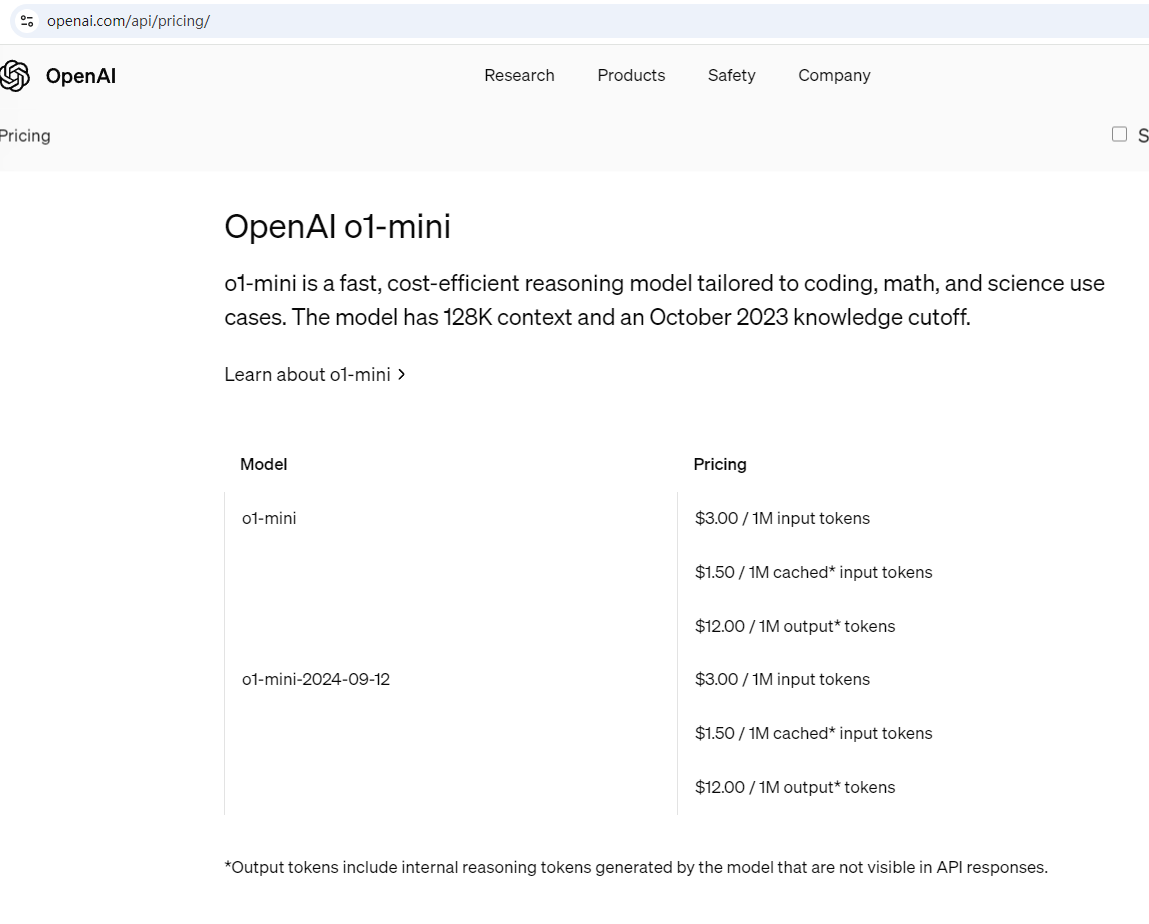Click the output tokens footnote text
The height and width of the screenshot is (924, 1149).
[x=636, y=868]
